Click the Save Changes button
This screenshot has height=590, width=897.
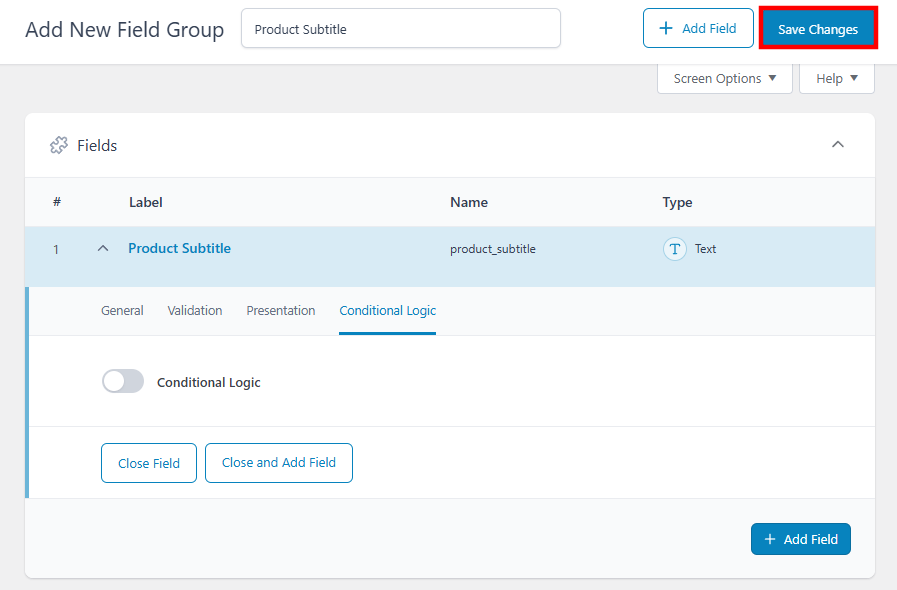pyautogui.click(x=818, y=28)
